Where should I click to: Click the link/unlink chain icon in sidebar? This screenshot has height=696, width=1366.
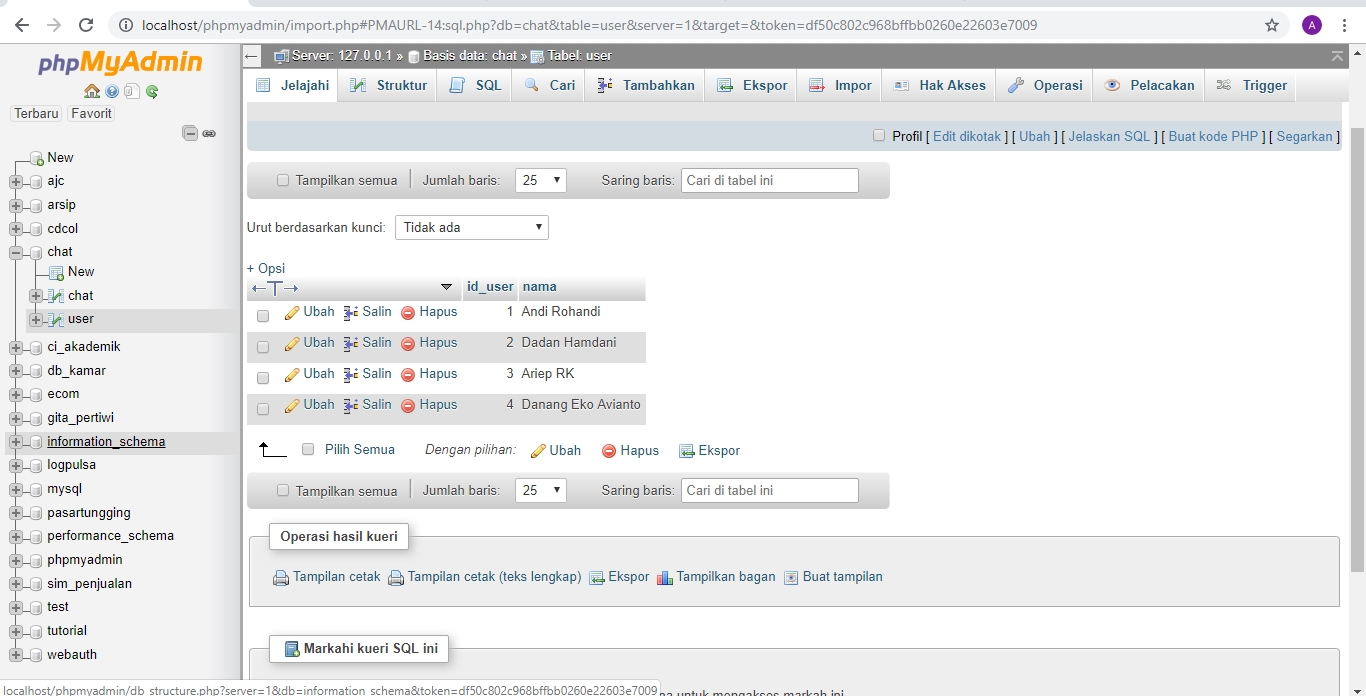[x=209, y=133]
